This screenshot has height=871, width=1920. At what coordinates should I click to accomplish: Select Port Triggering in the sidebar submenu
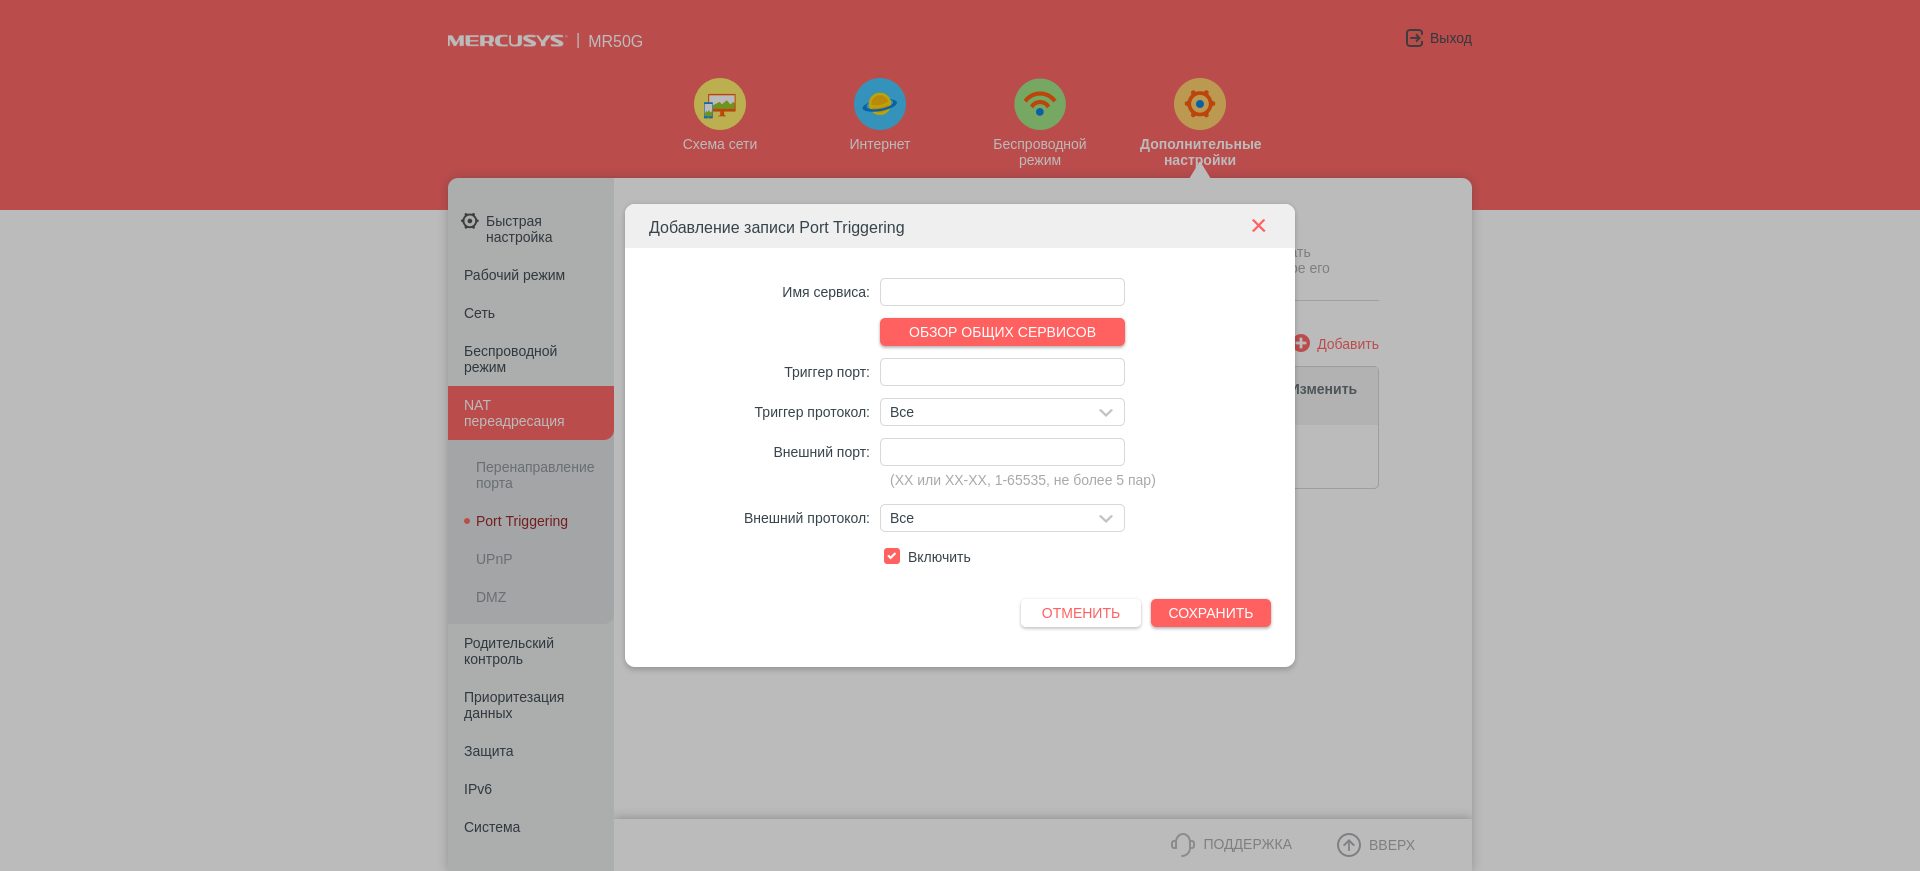pos(521,521)
